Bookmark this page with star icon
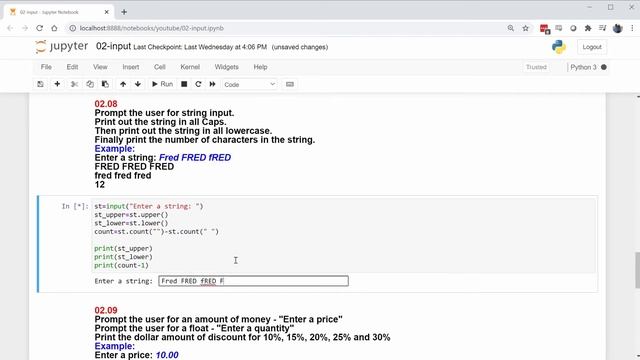The width and height of the screenshot is (640, 360). (525, 28)
